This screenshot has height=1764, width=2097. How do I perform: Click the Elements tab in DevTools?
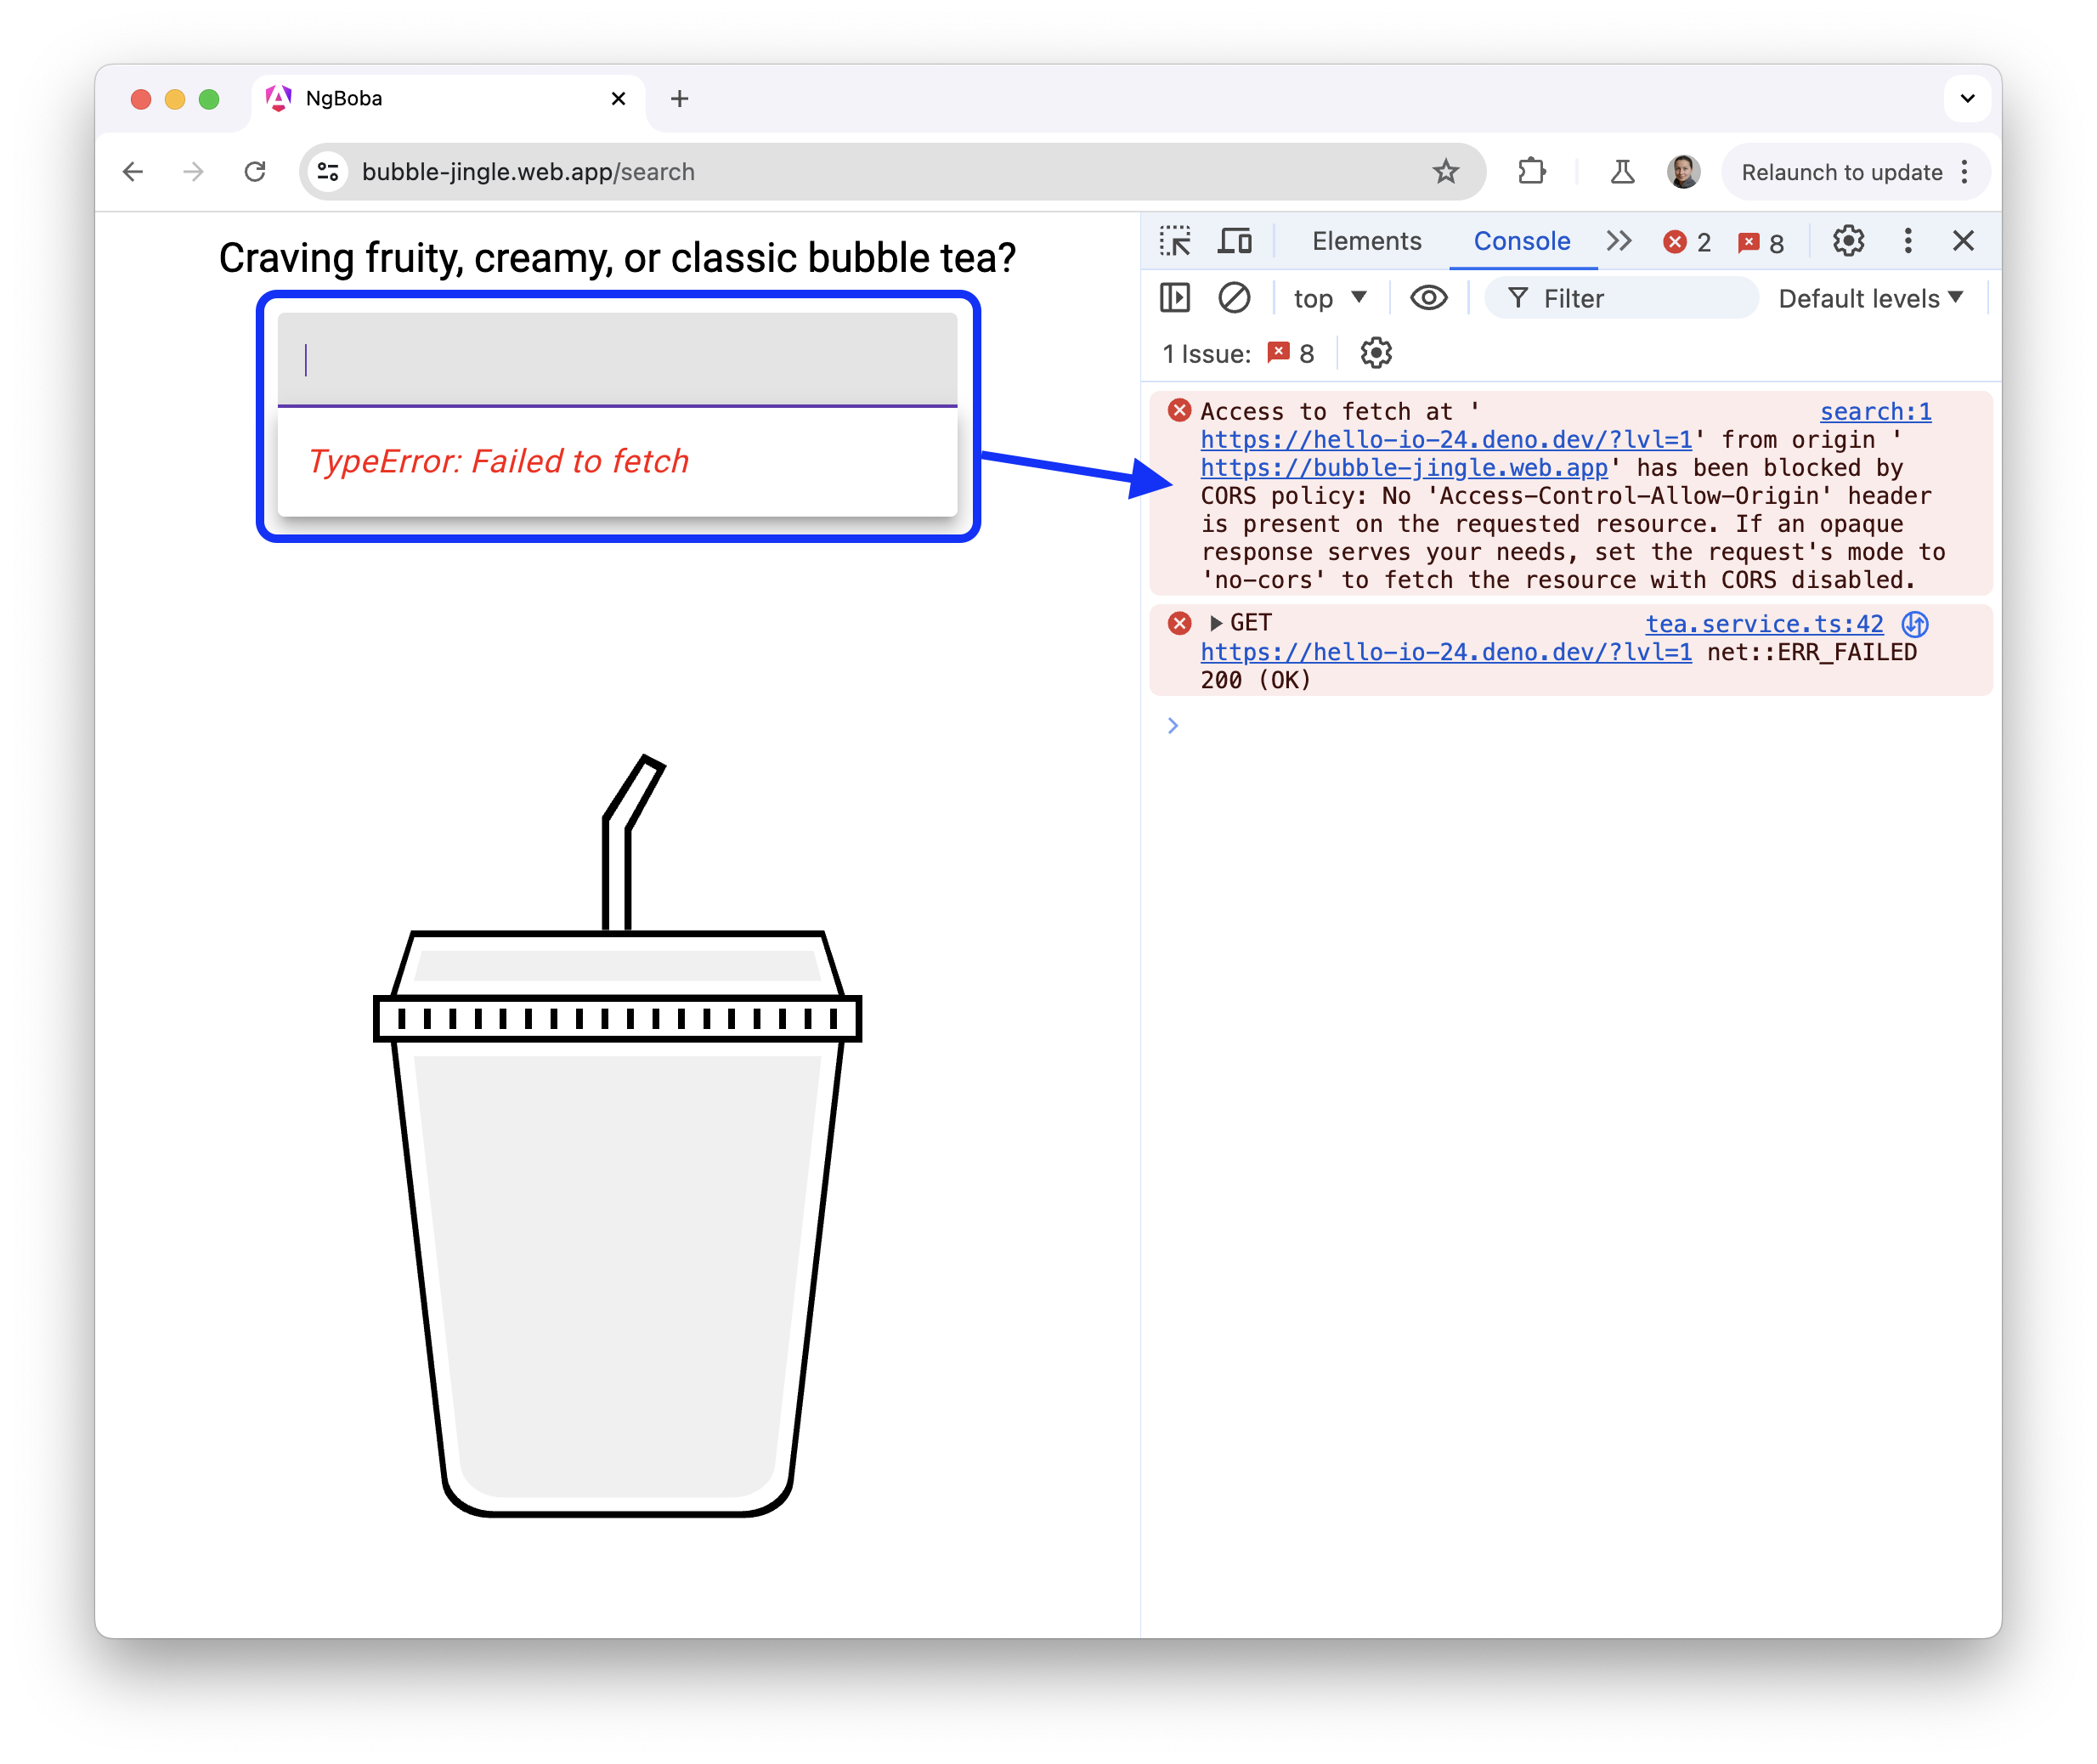point(1364,241)
